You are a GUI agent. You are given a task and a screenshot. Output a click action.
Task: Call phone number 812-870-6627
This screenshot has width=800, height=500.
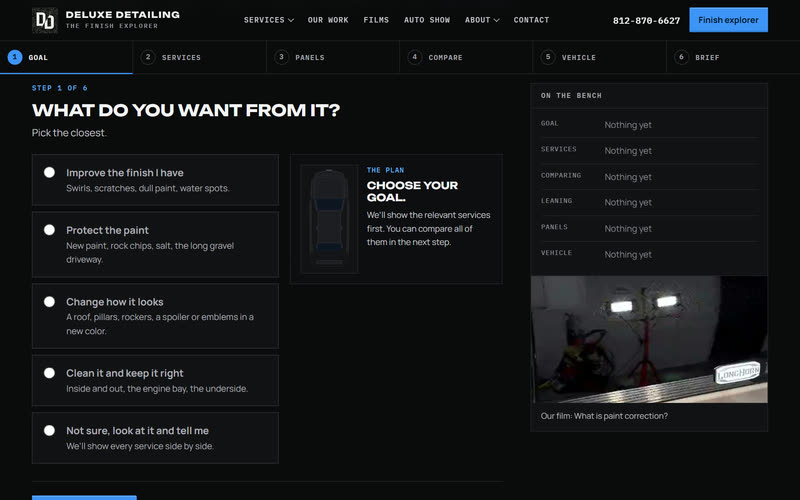pyautogui.click(x=646, y=20)
